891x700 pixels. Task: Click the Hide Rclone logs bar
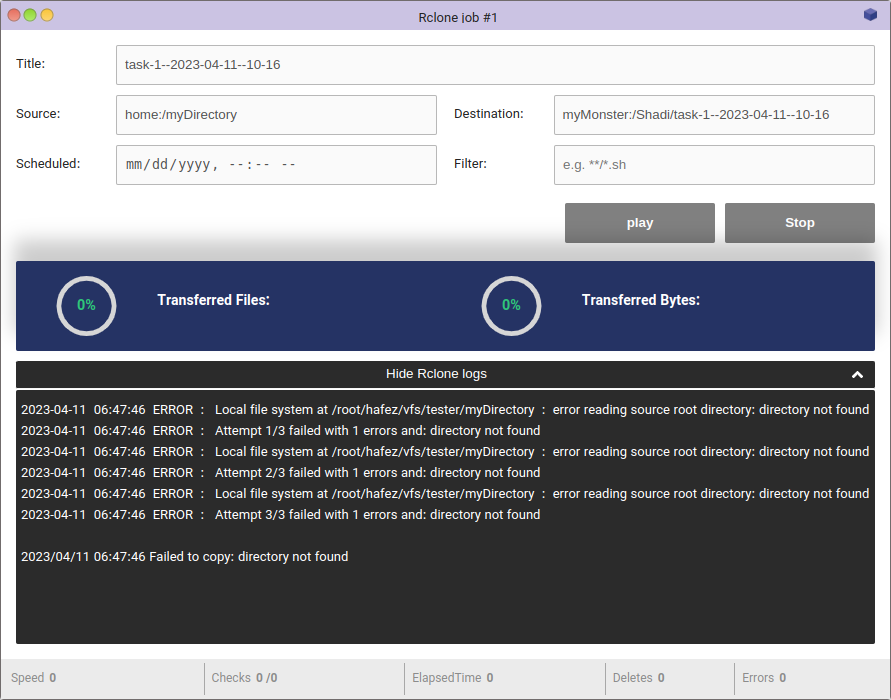coord(436,374)
